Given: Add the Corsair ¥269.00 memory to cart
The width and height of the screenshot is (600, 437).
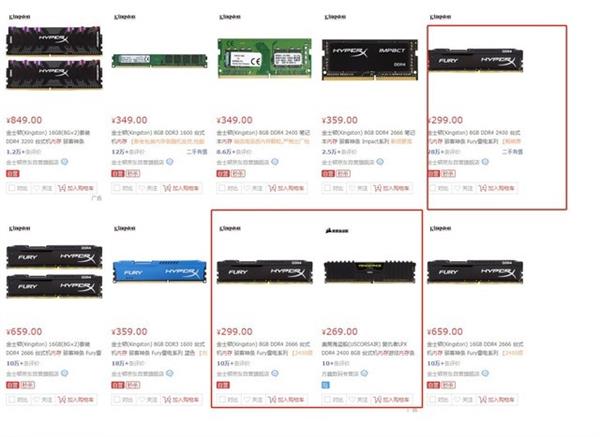Looking at the screenshot, I should point(391,399).
